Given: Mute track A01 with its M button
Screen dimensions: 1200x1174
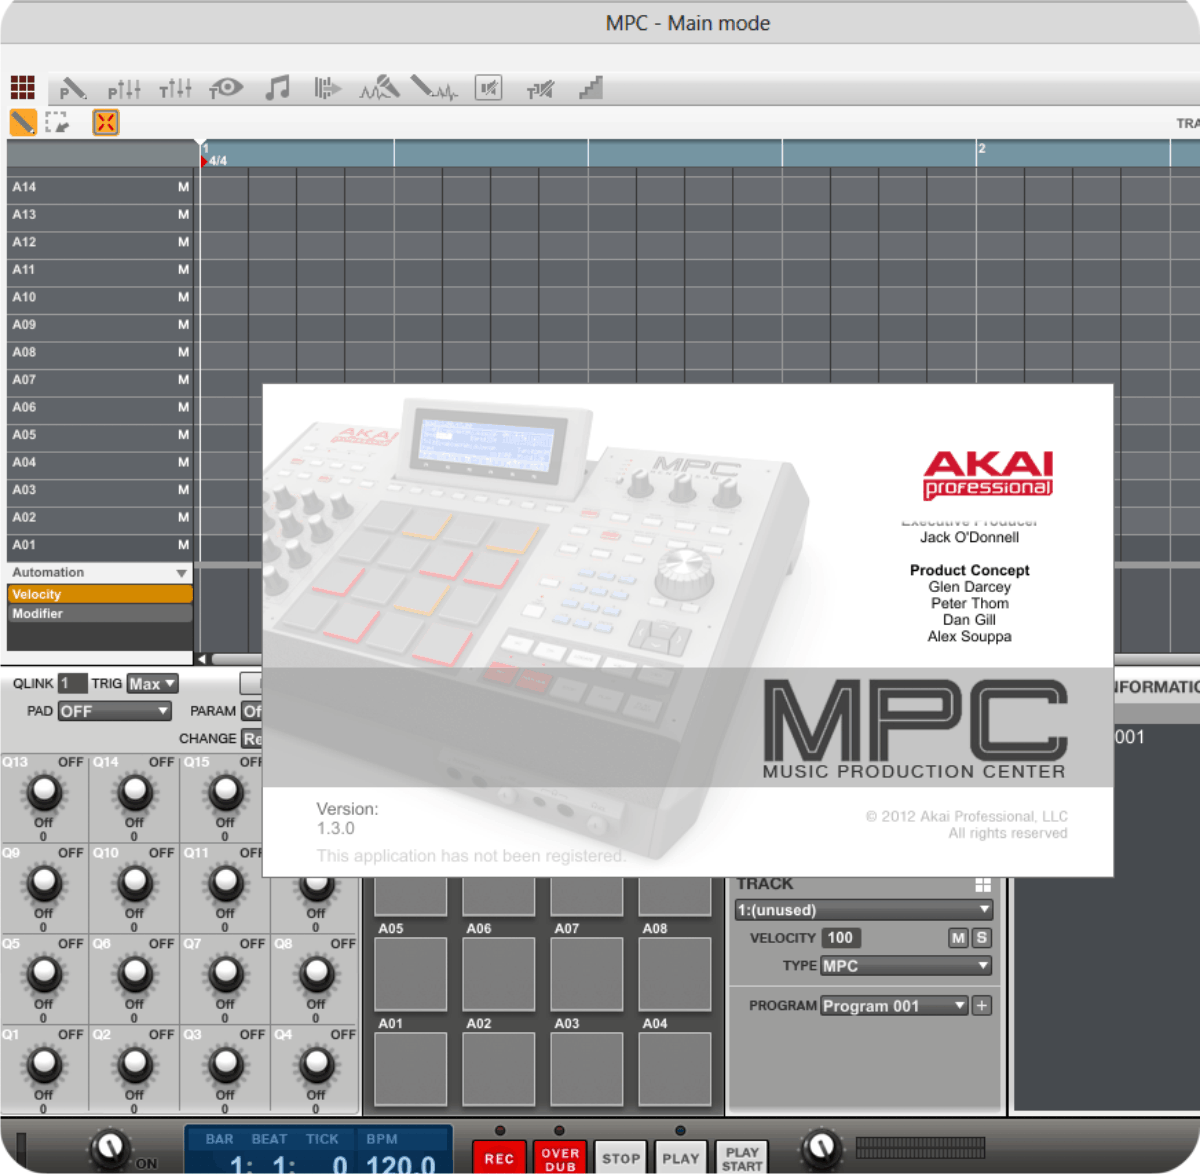Looking at the screenshot, I should (183, 544).
